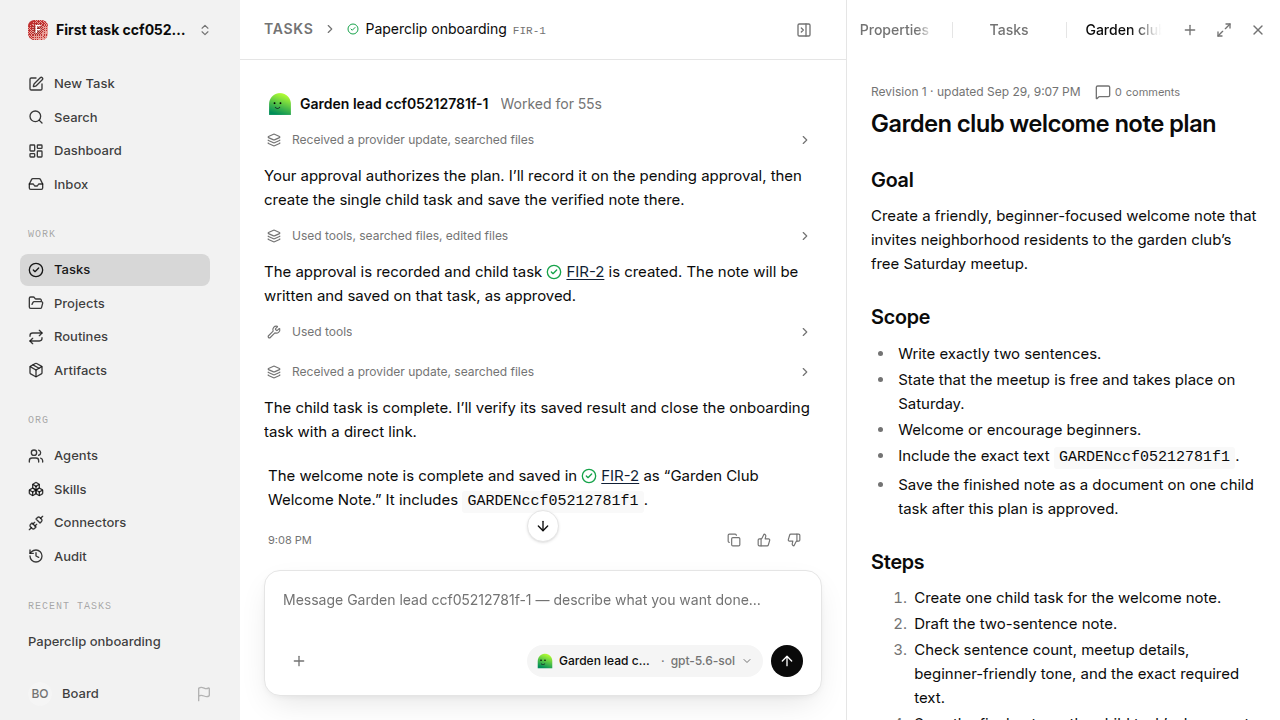This screenshot has width=1280, height=720.
Task: Close the side panel
Action: click(x=1258, y=30)
